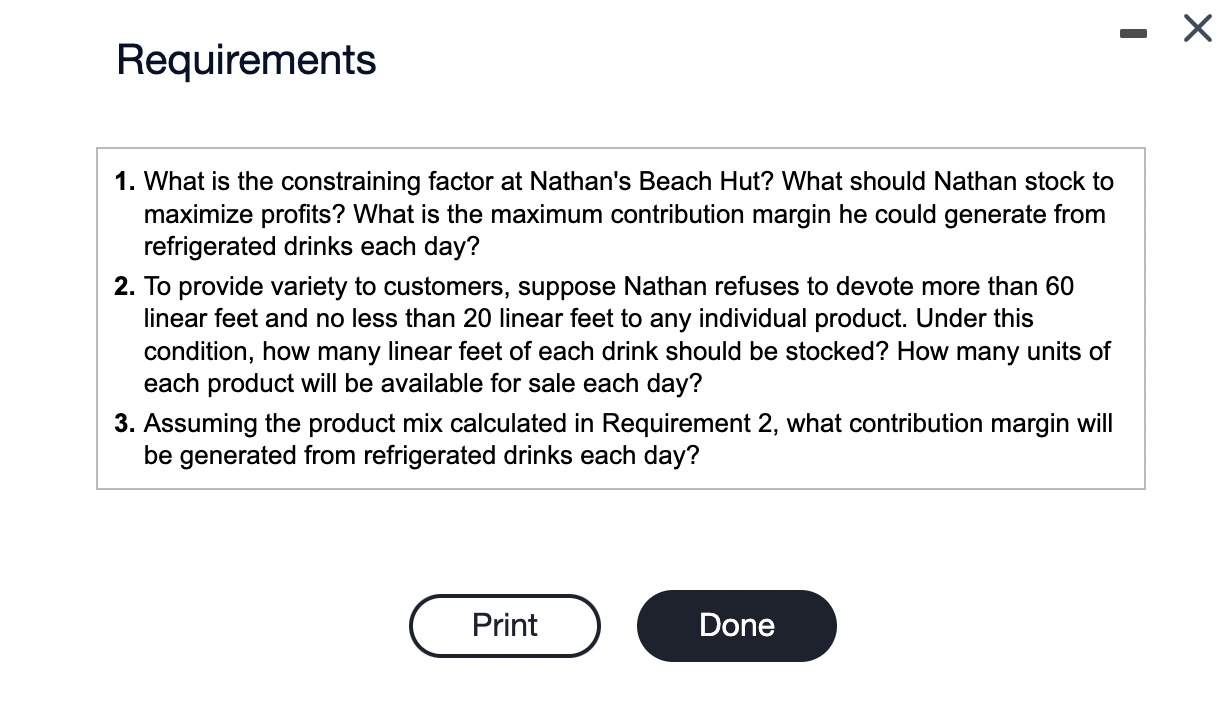The image size is (1218, 718).
Task: Click the number 1 in the list
Action: point(122,181)
